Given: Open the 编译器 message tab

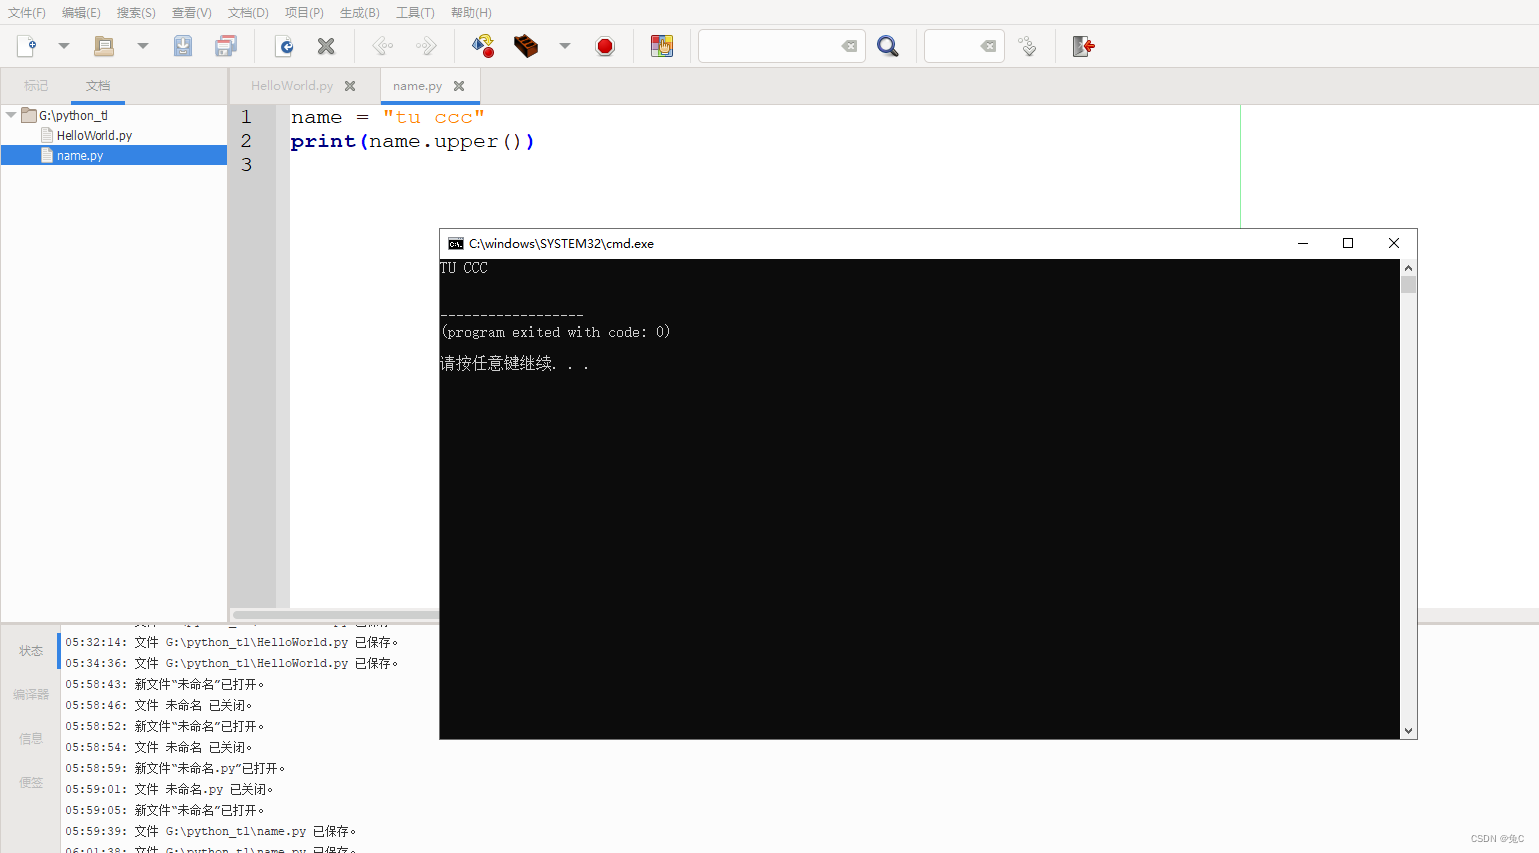Looking at the screenshot, I should [x=31, y=695].
